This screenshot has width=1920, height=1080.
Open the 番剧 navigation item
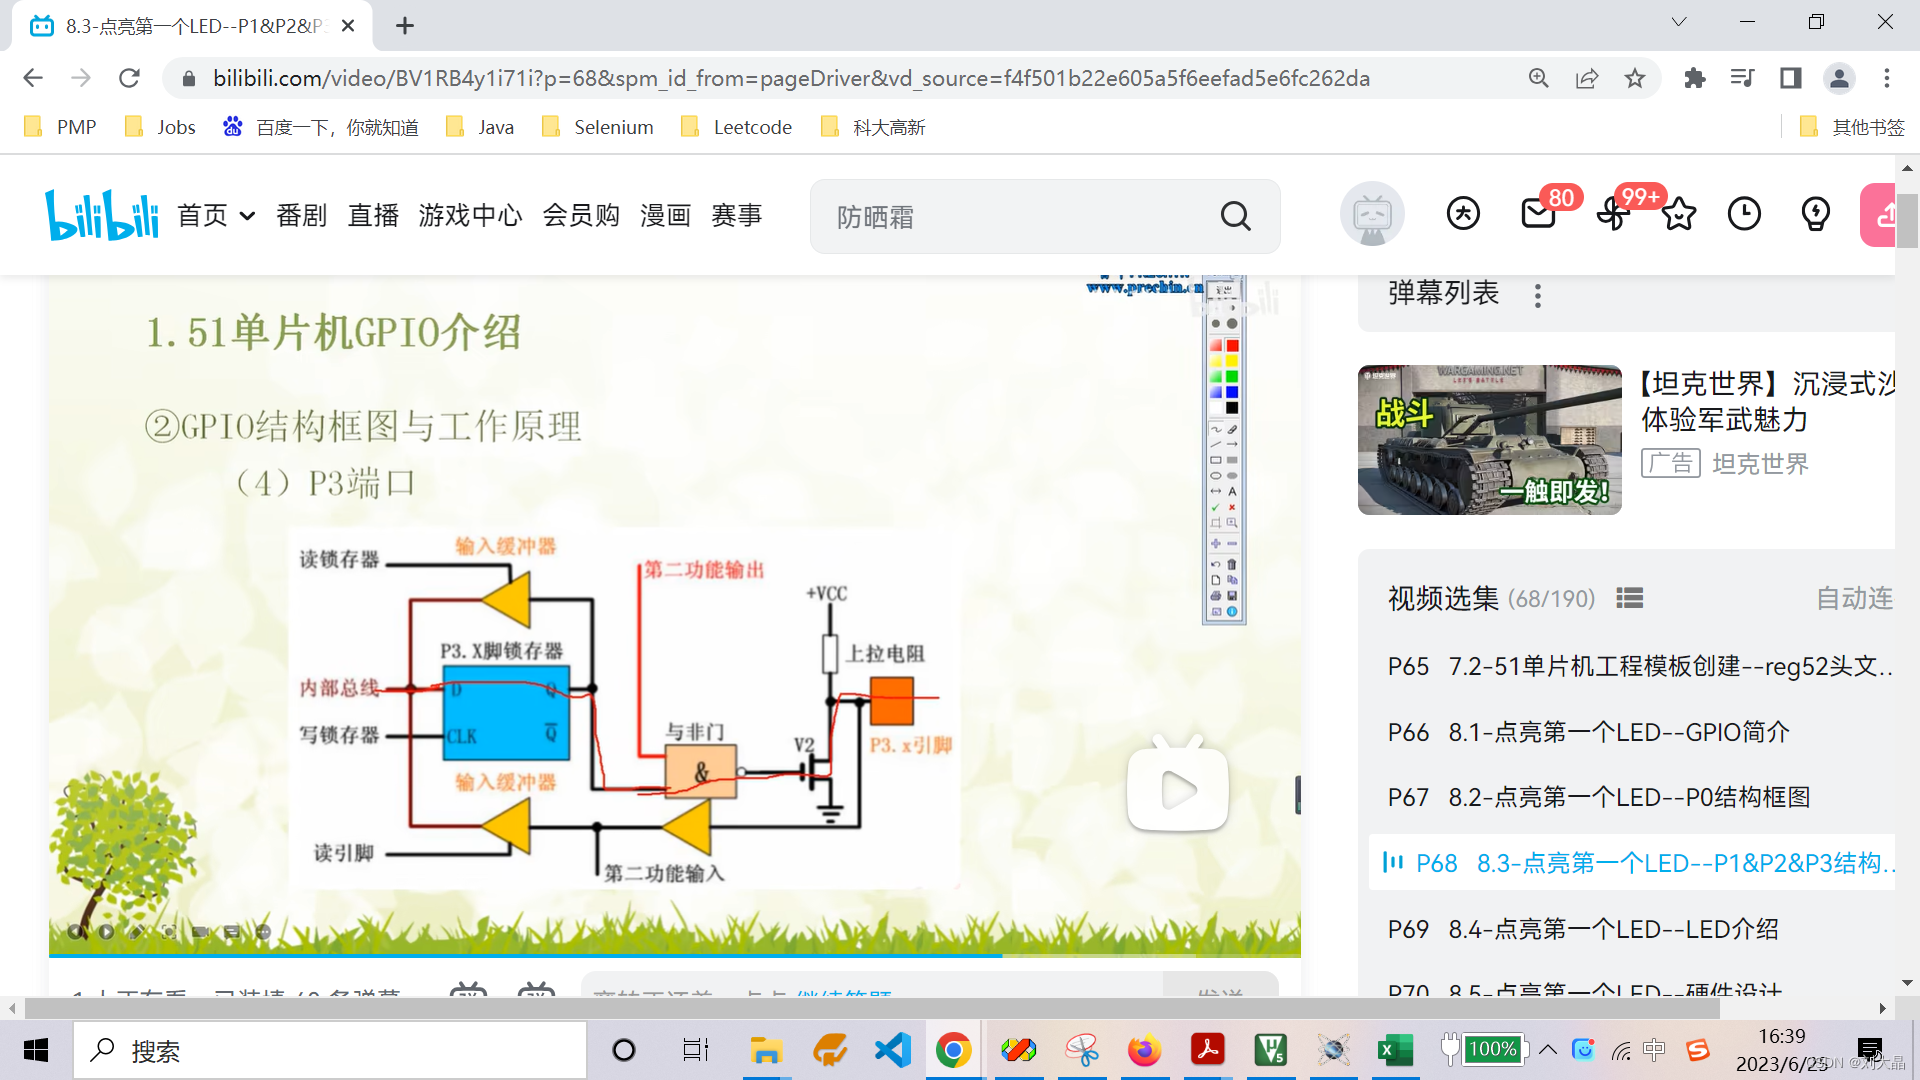pos(301,215)
